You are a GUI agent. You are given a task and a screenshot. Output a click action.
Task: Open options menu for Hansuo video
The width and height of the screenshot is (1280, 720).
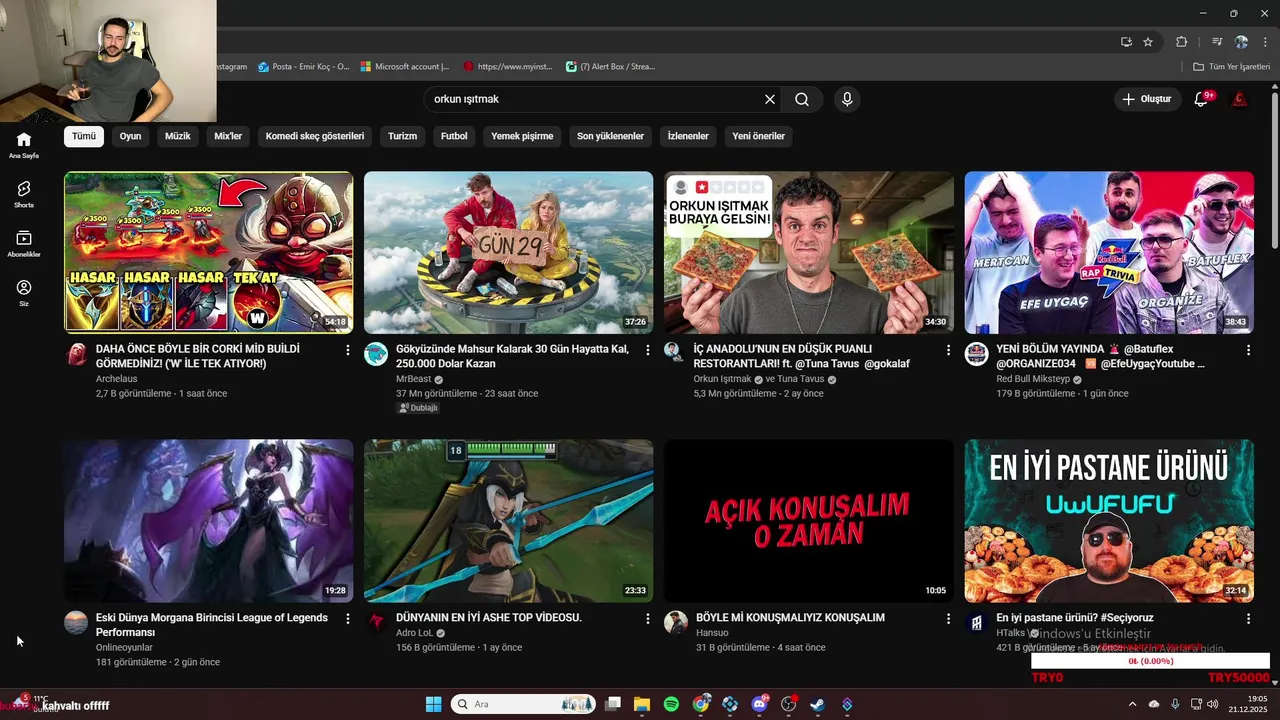point(948,619)
